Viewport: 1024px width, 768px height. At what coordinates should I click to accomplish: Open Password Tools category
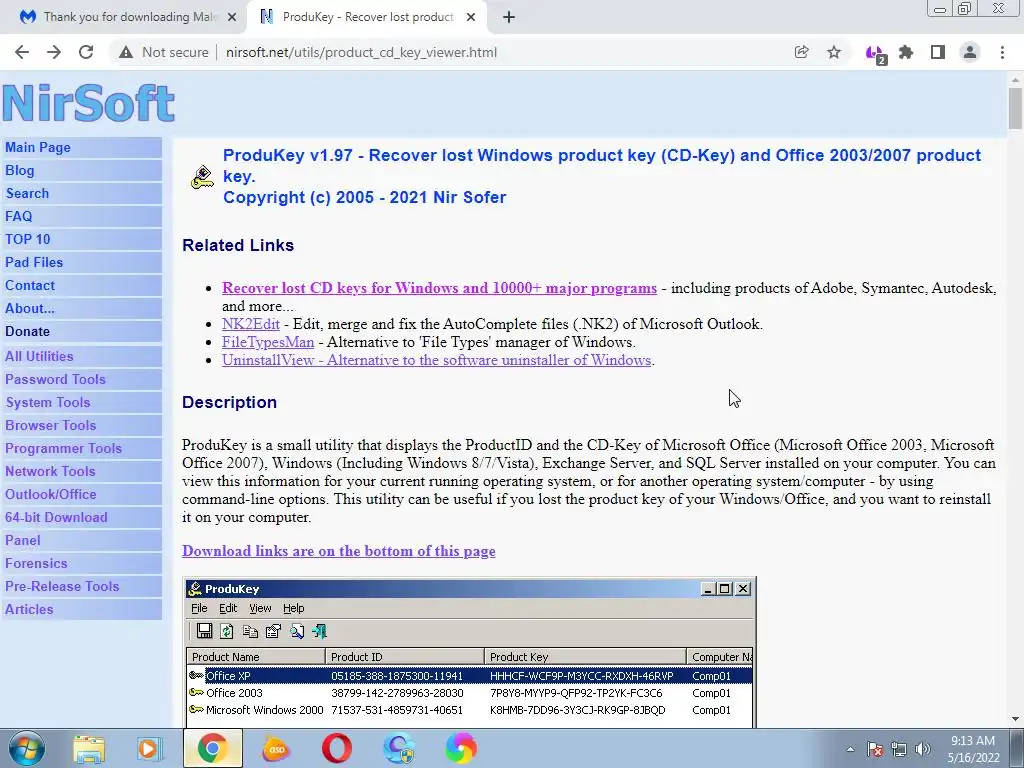(x=56, y=379)
